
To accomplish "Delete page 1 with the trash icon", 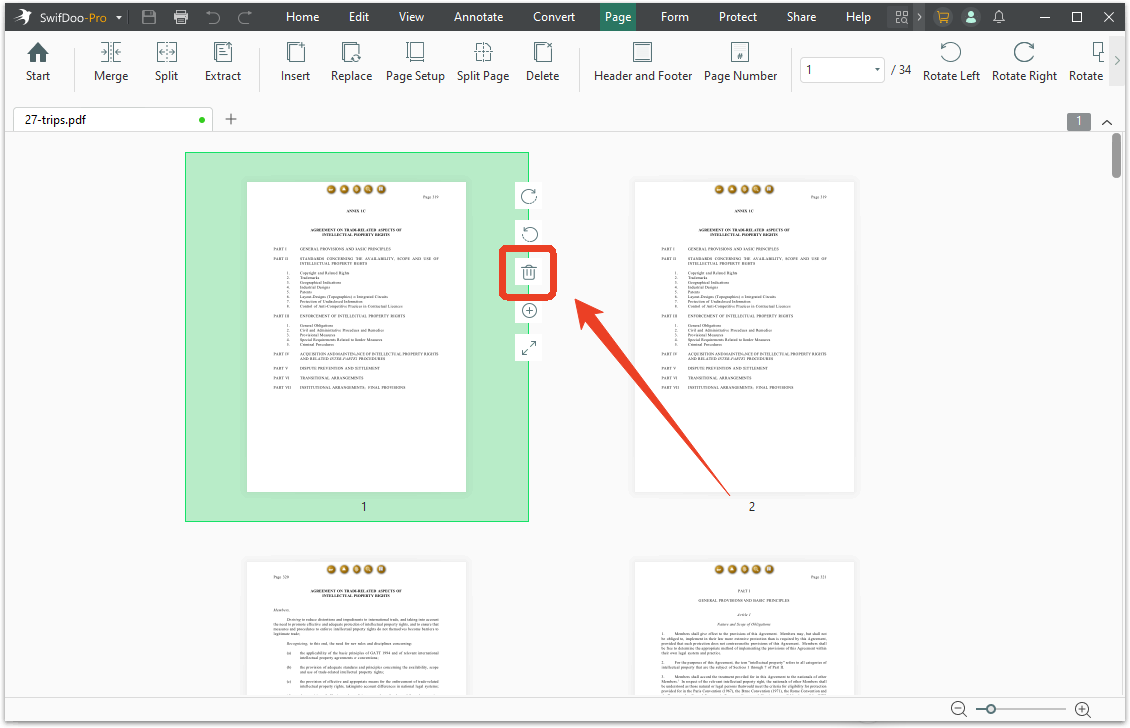I will click(529, 272).
